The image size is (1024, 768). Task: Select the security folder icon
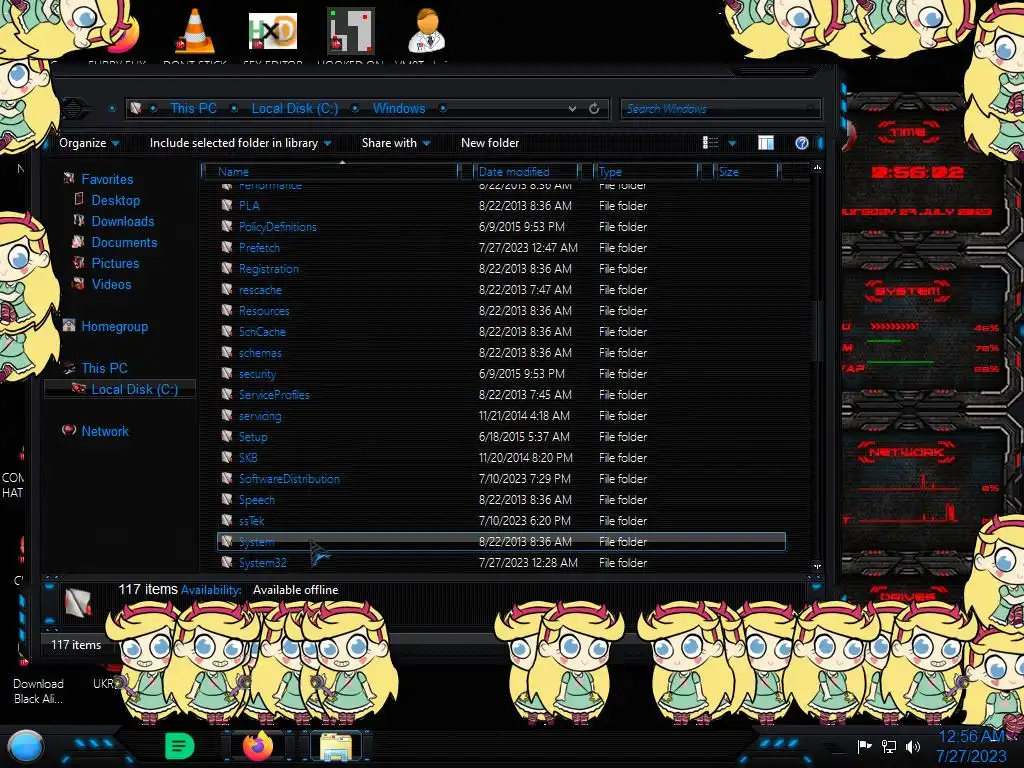coord(227,374)
